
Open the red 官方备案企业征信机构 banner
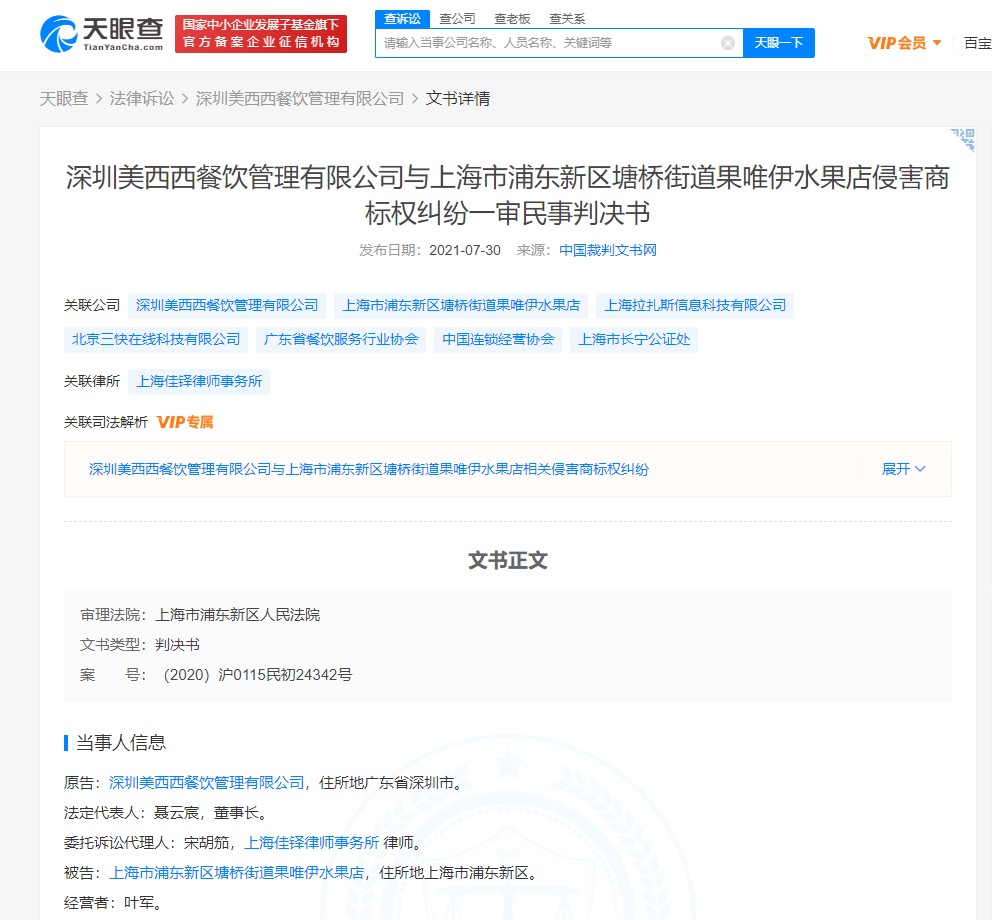coord(261,34)
